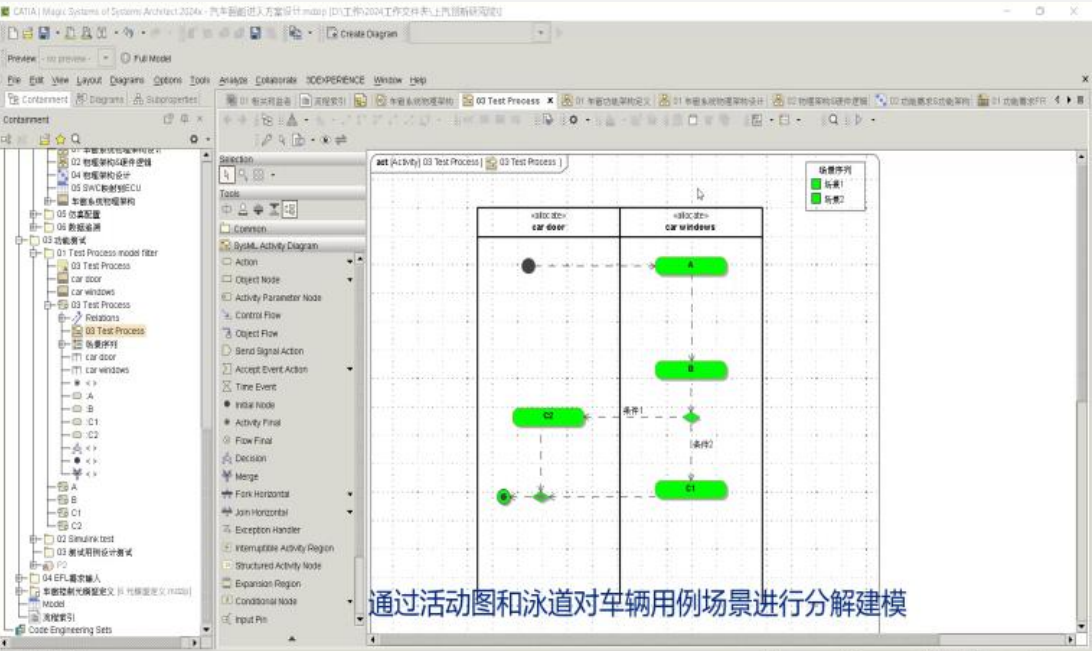1092x651 pixels.
Task: Toggle the green 场景1 legend checkbox
Action: coord(815,184)
